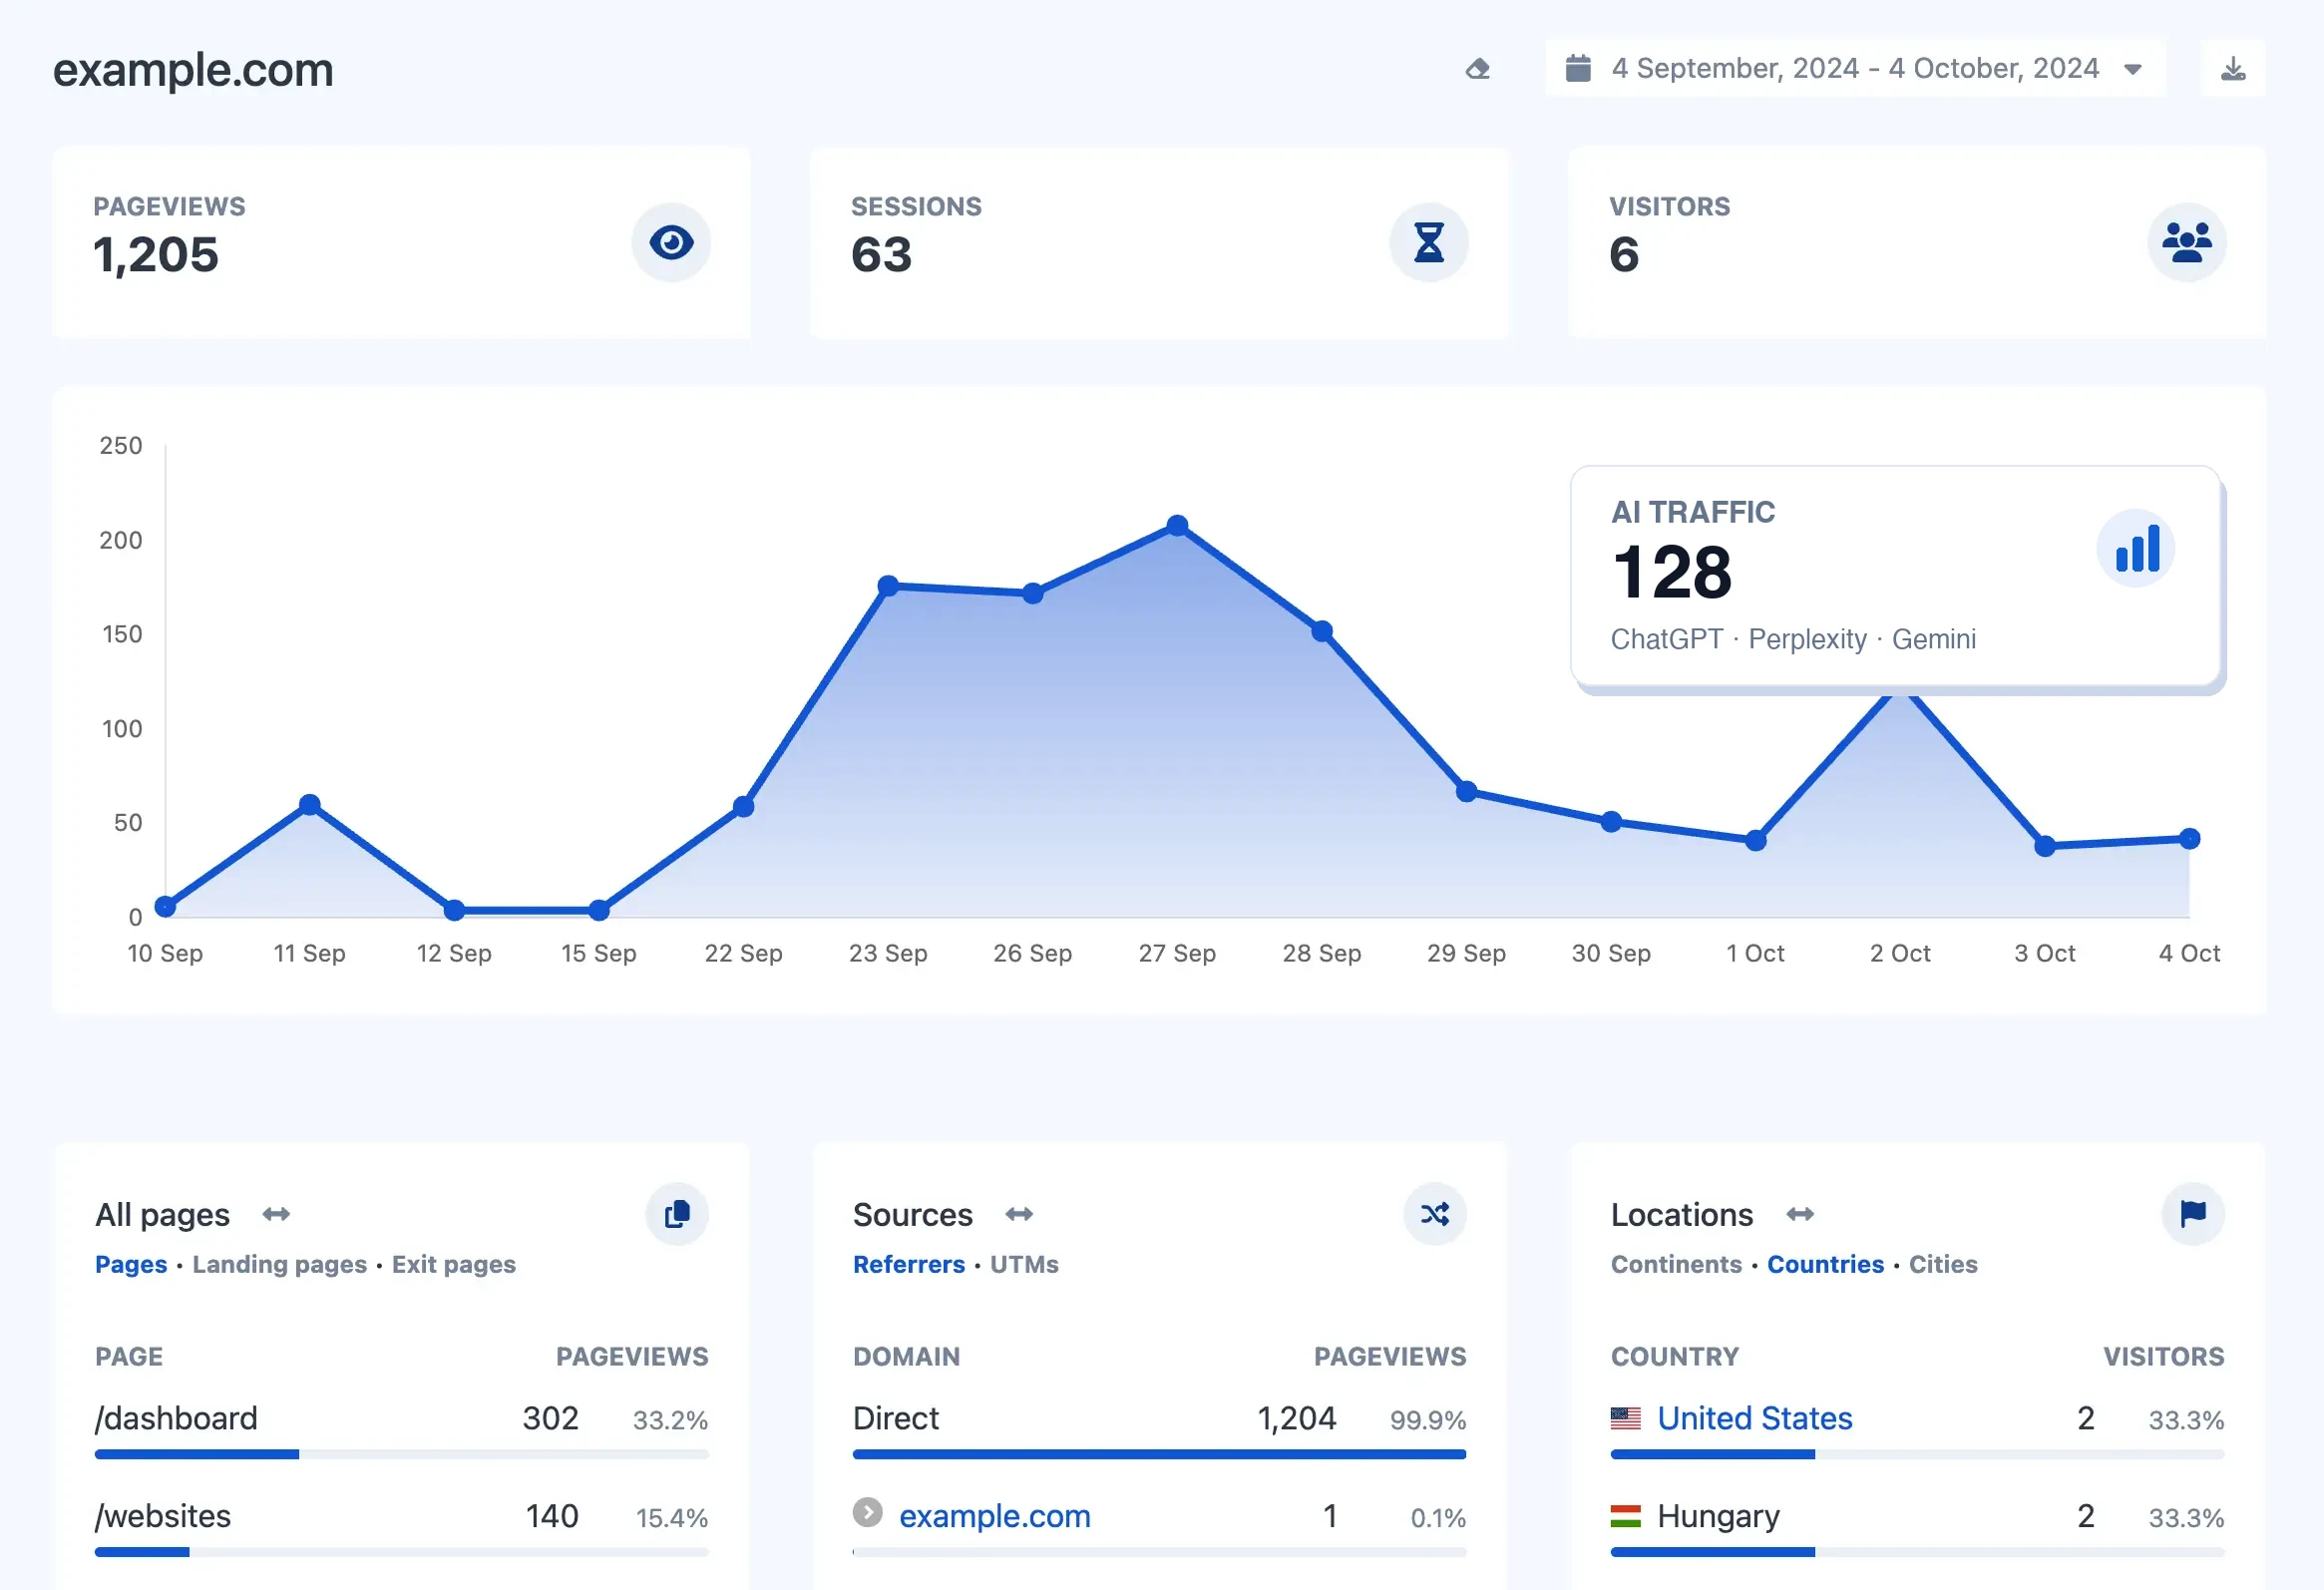The image size is (2324, 1590).
Task: Click the 1 Oct chart data point
Action: tap(1756, 841)
